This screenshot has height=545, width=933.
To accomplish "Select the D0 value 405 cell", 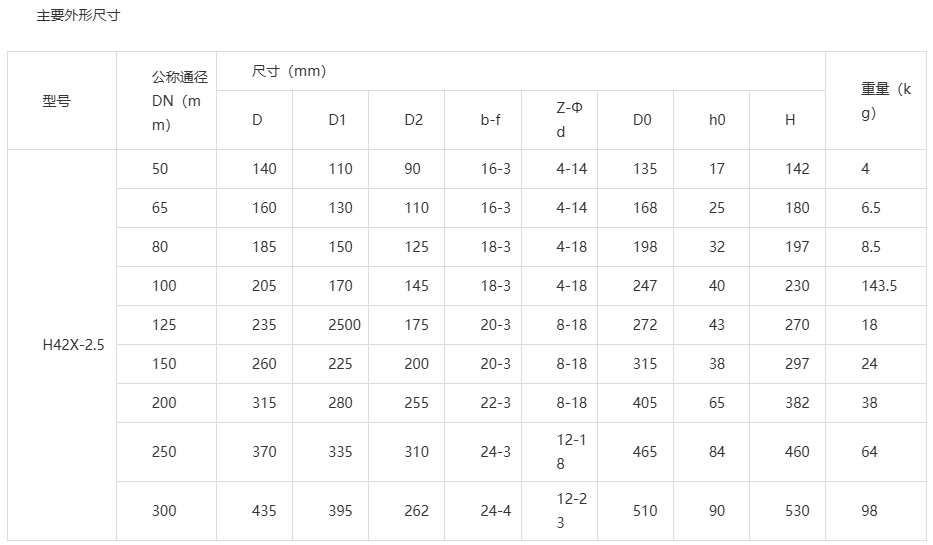I will click(x=635, y=403).
